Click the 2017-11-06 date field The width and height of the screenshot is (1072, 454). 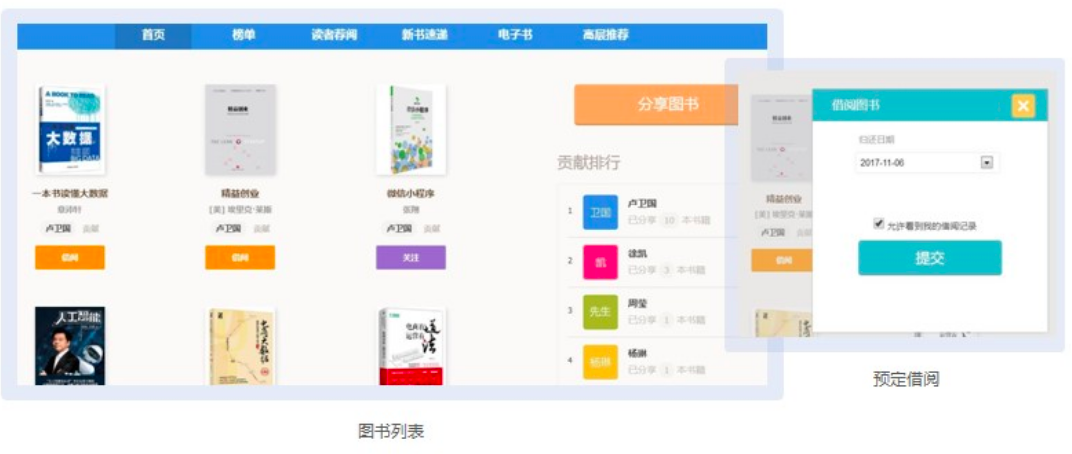[x=925, y=163]
